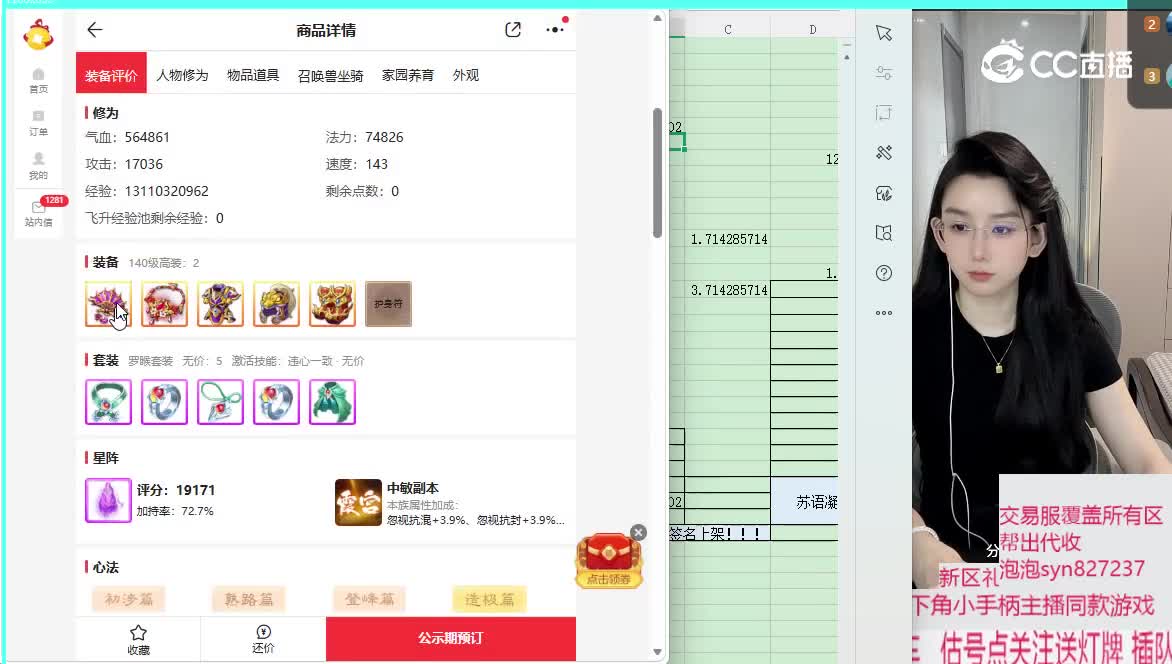The width and height of the screenshot is (1172, 664).
Task: Switch to the 装备评价 tab
Action: click(111, 73)
